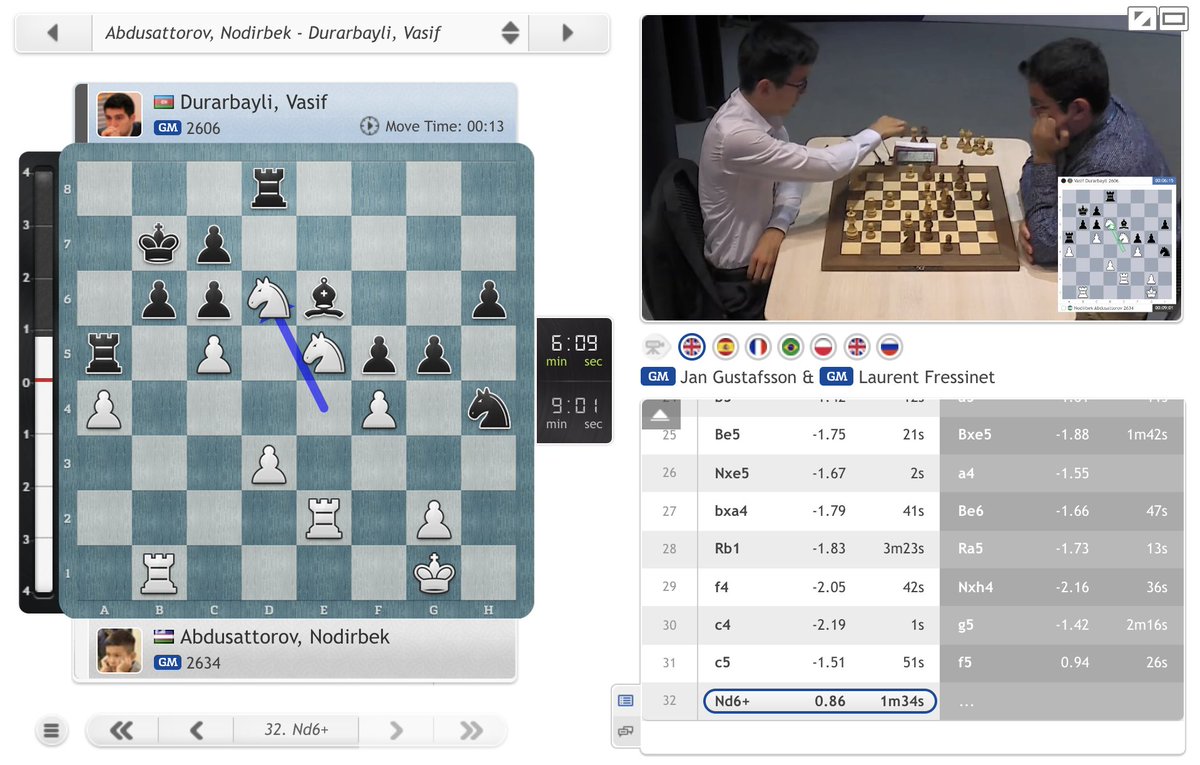Click Durarbayli's player avatar
This screenshot has width=1200, height=765.
(x=119, y=114)
